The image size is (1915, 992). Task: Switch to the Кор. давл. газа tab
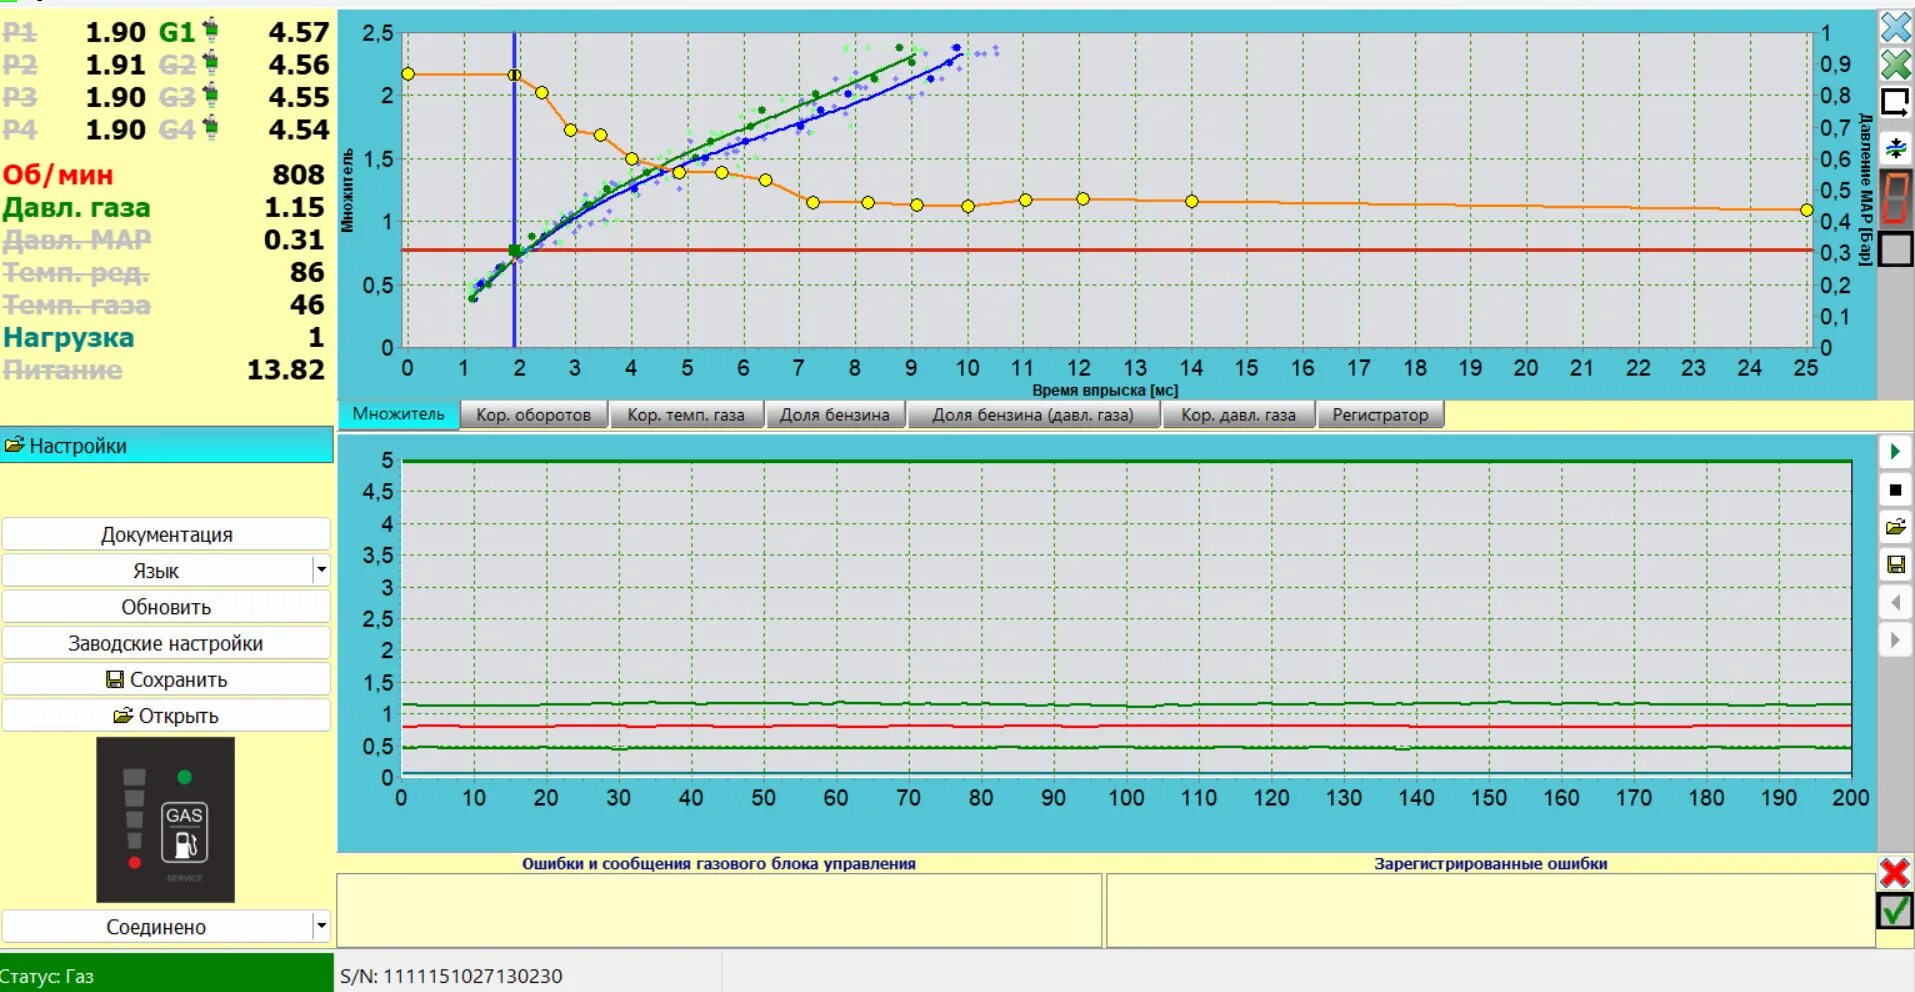coord(1238,415)
